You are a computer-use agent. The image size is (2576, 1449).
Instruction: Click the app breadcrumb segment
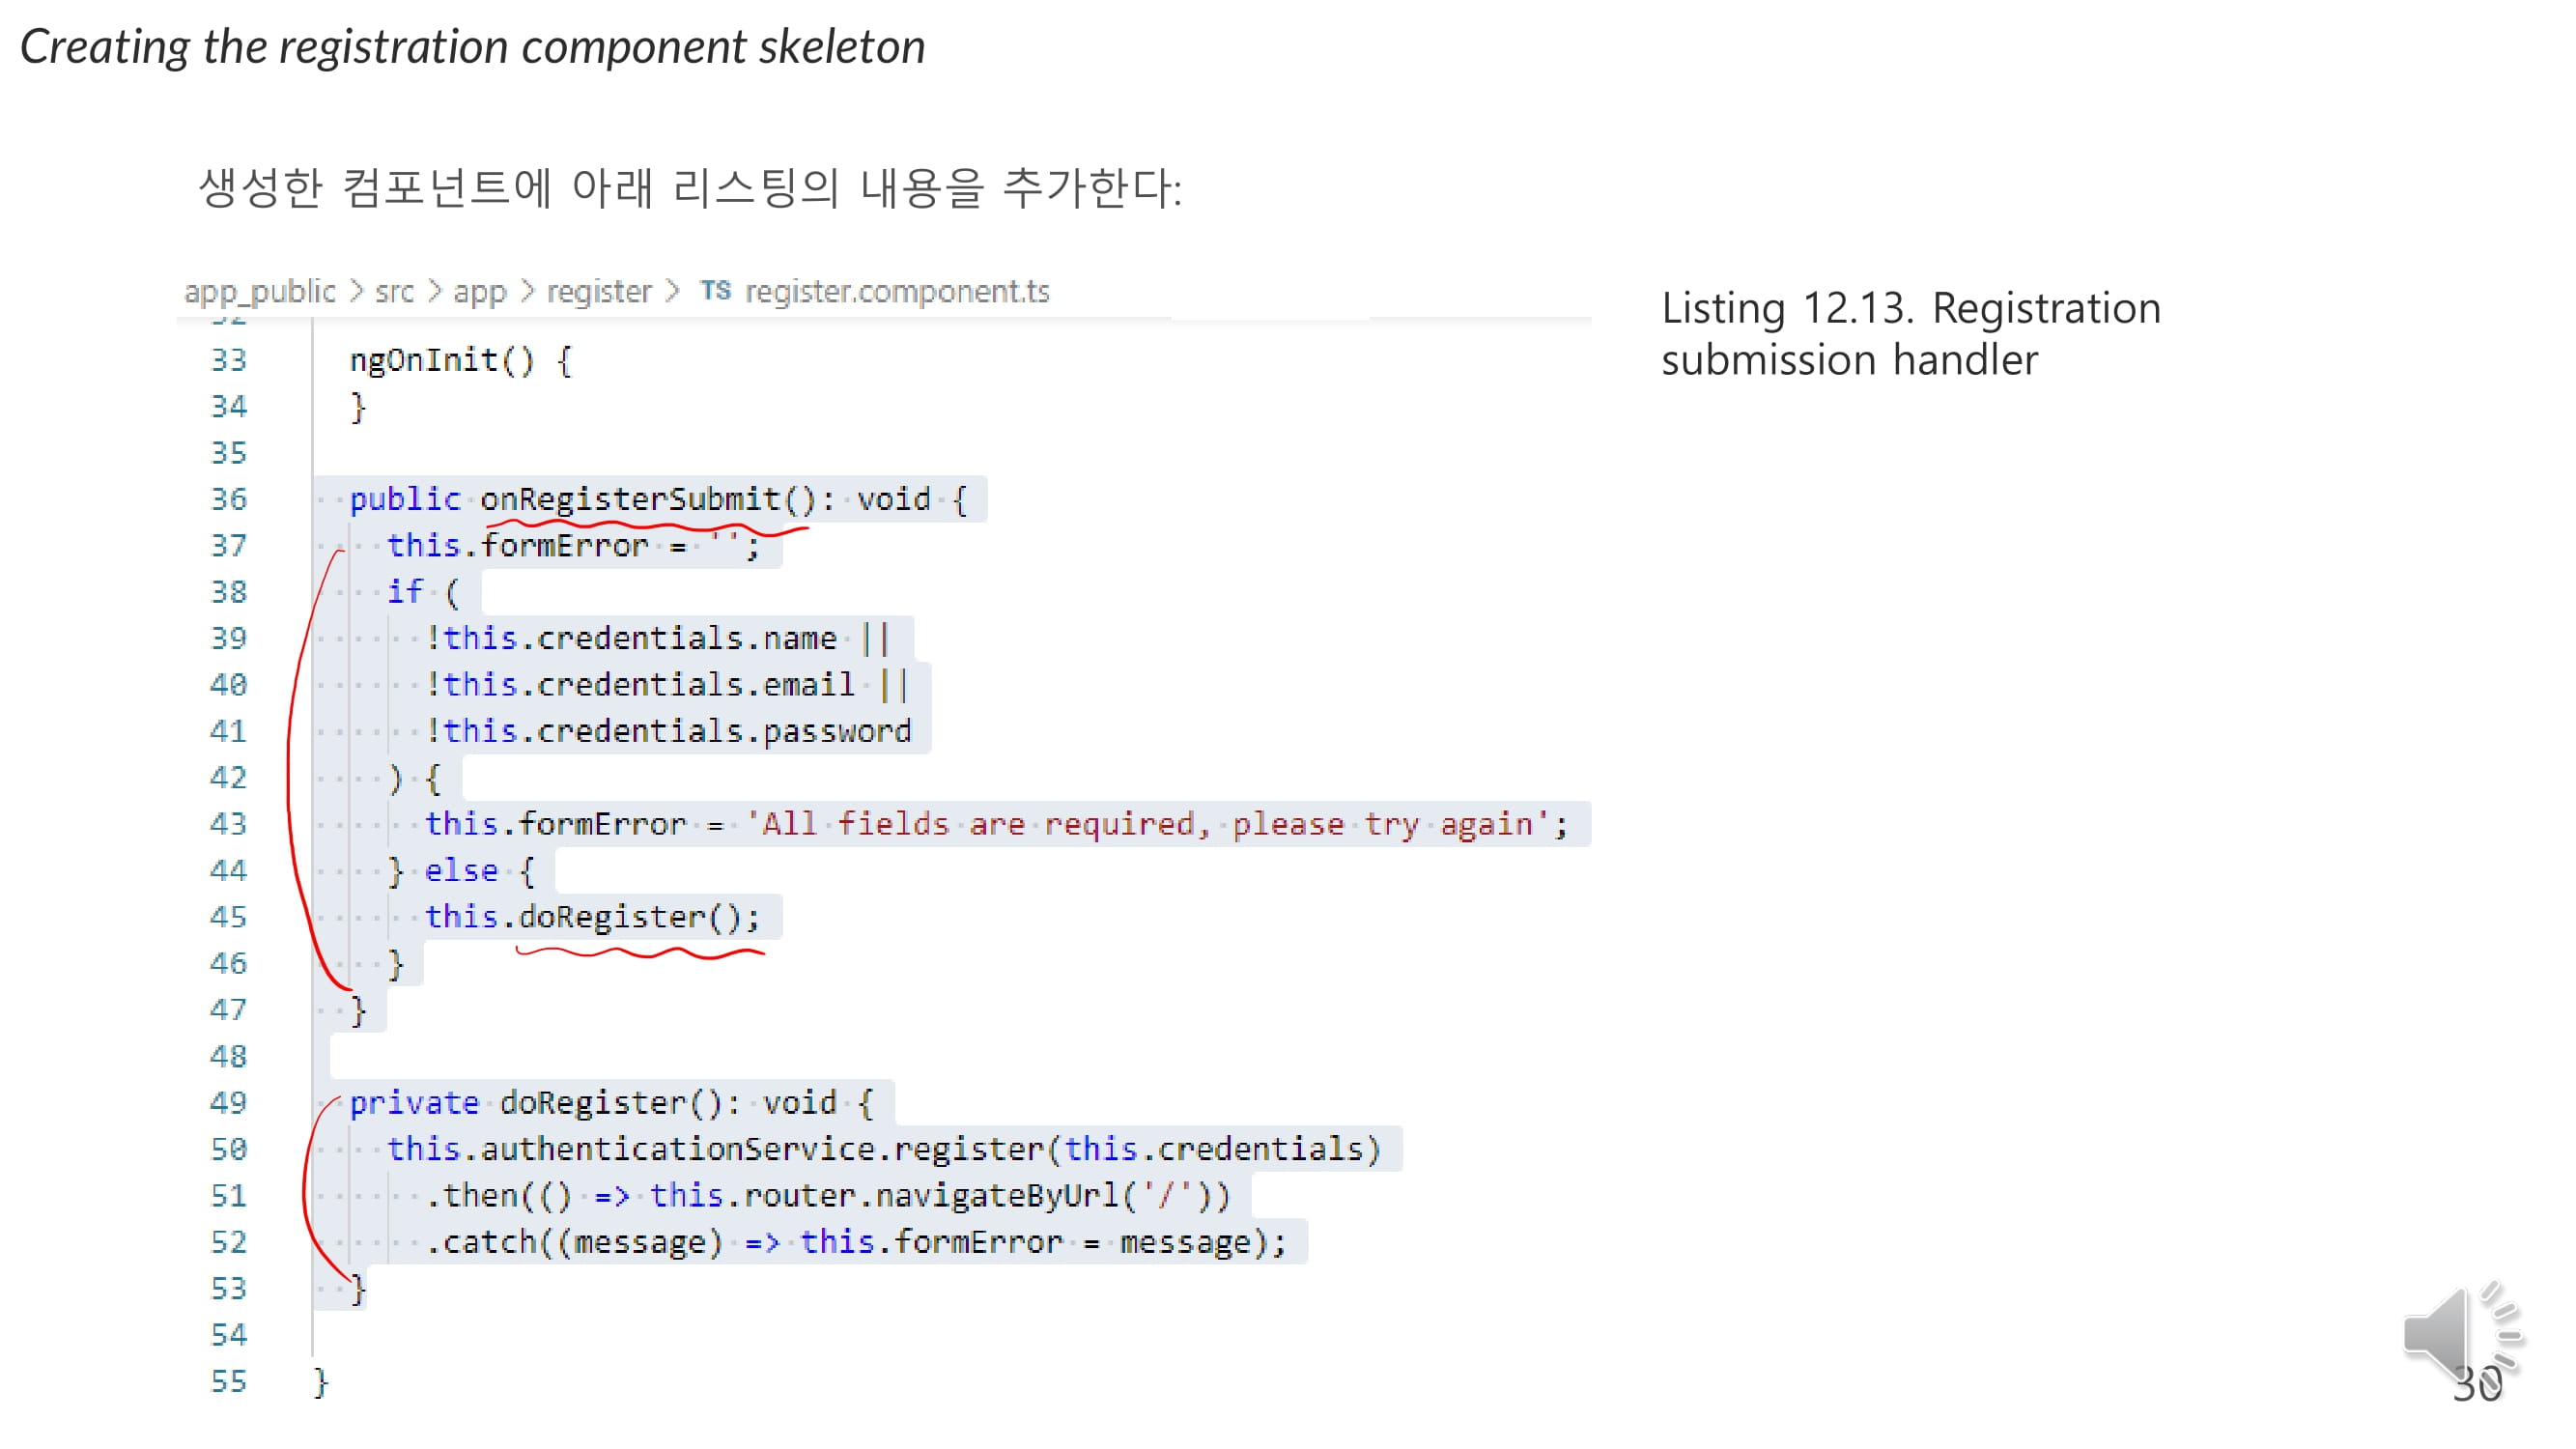point(480,291)
